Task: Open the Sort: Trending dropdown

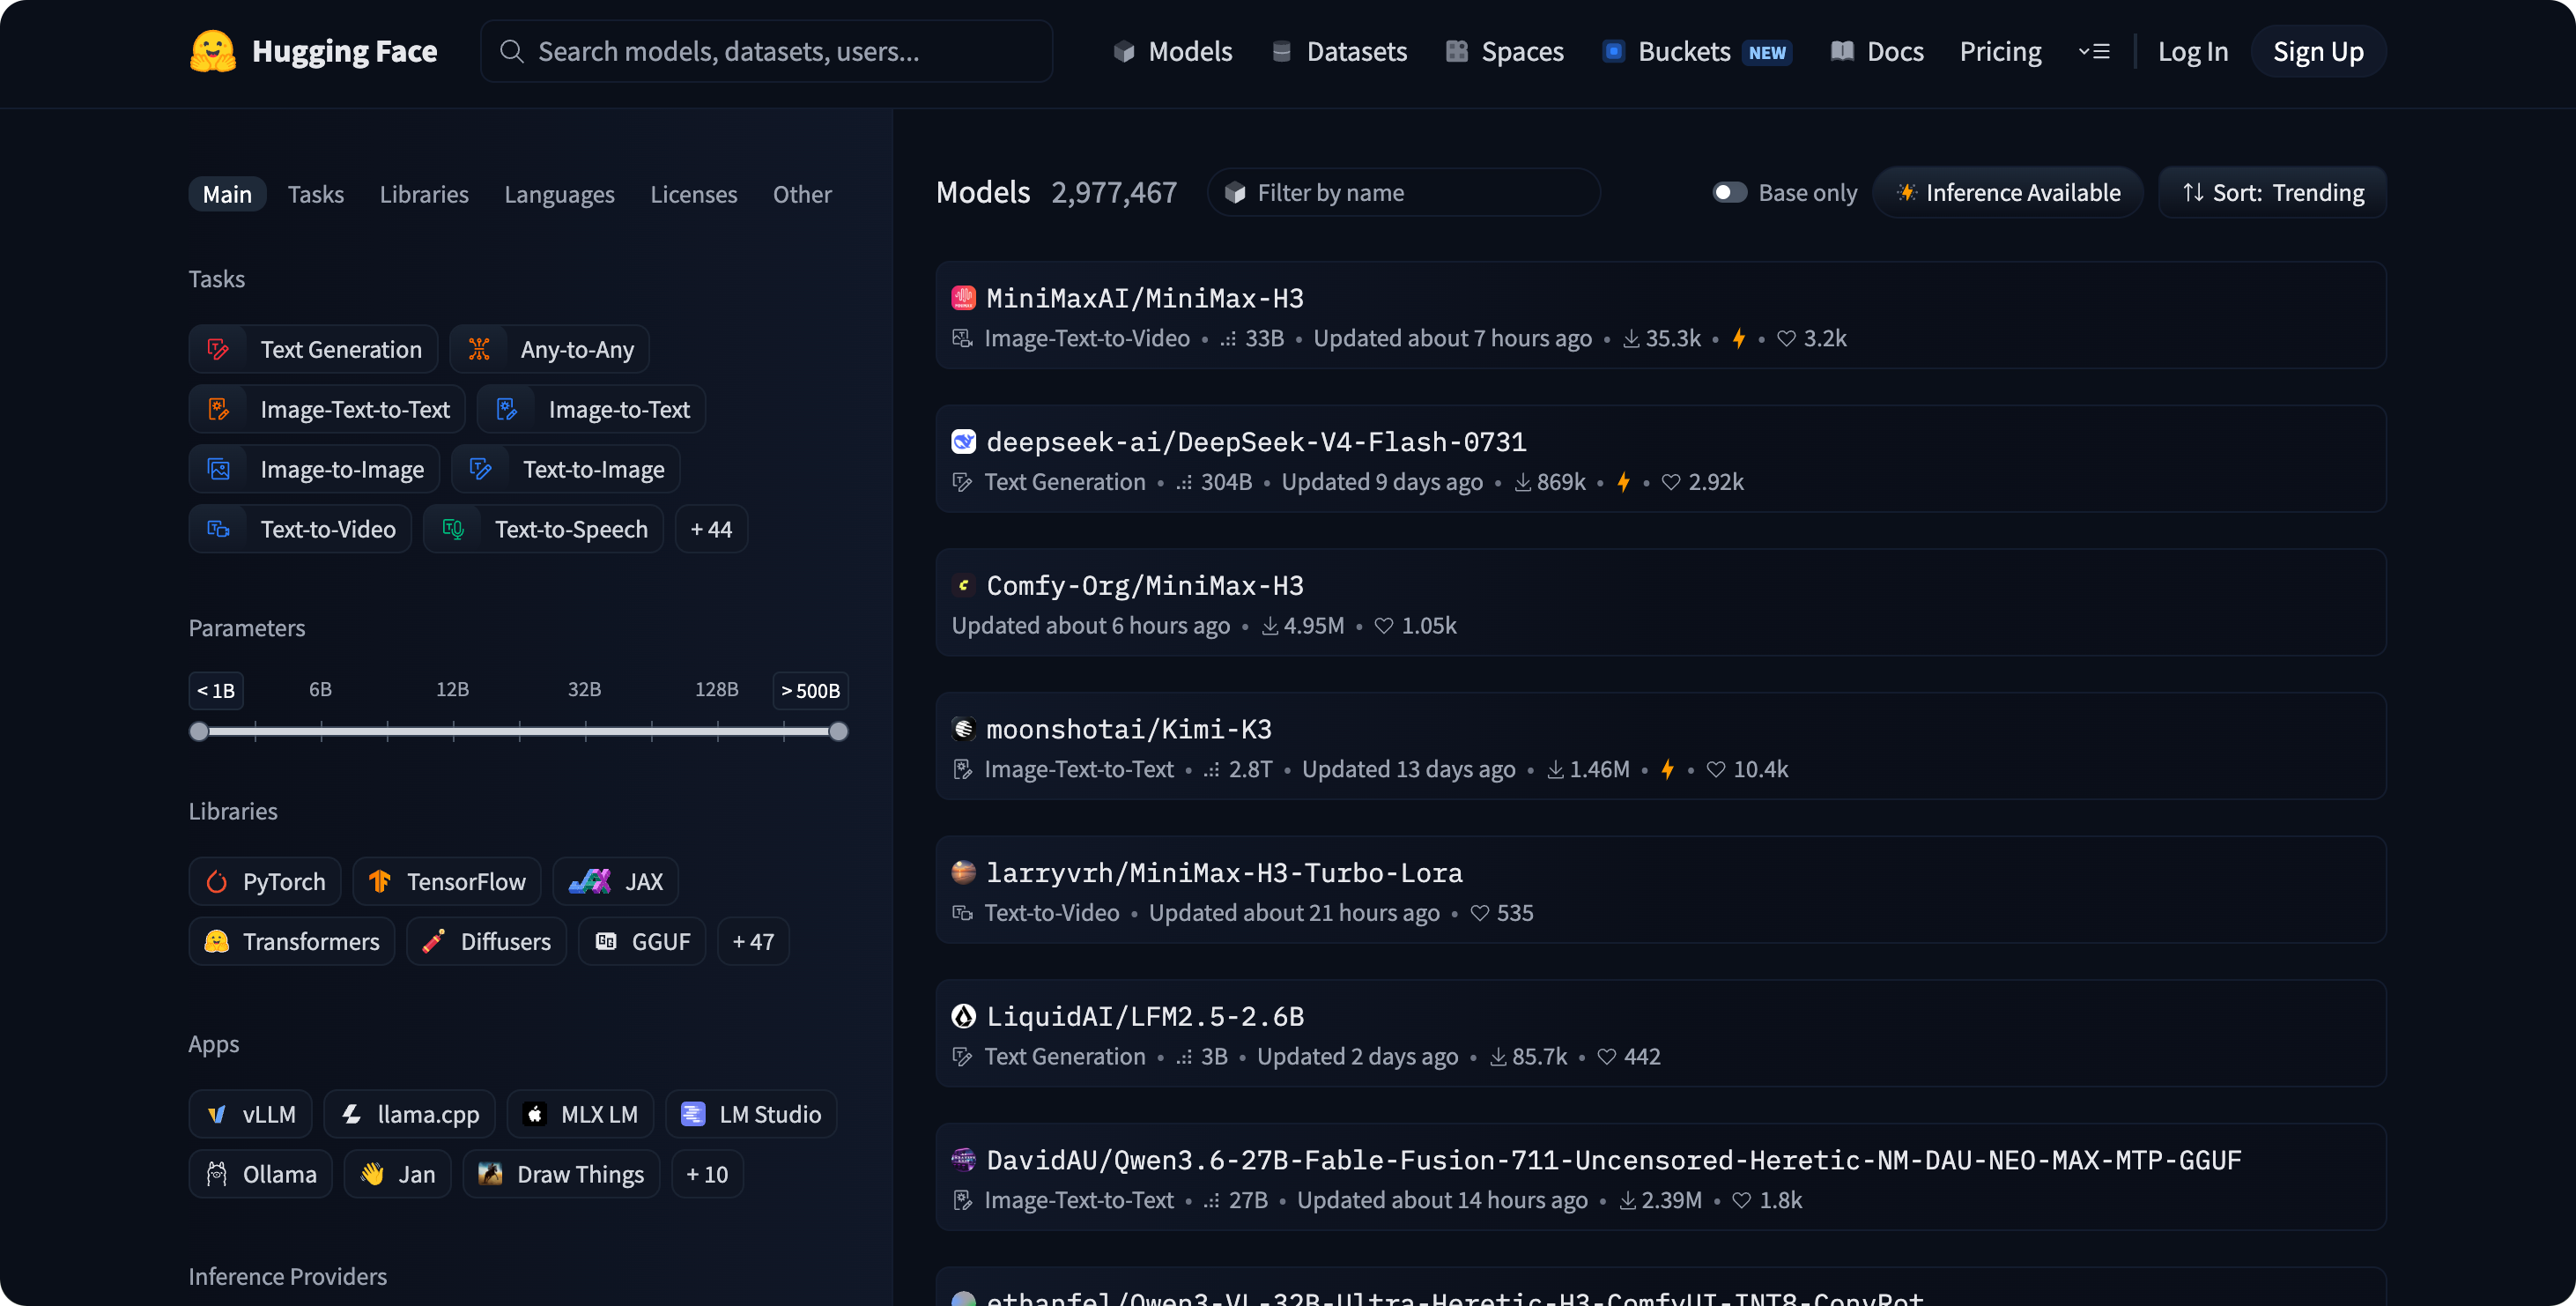Action: coord(2273,192)
